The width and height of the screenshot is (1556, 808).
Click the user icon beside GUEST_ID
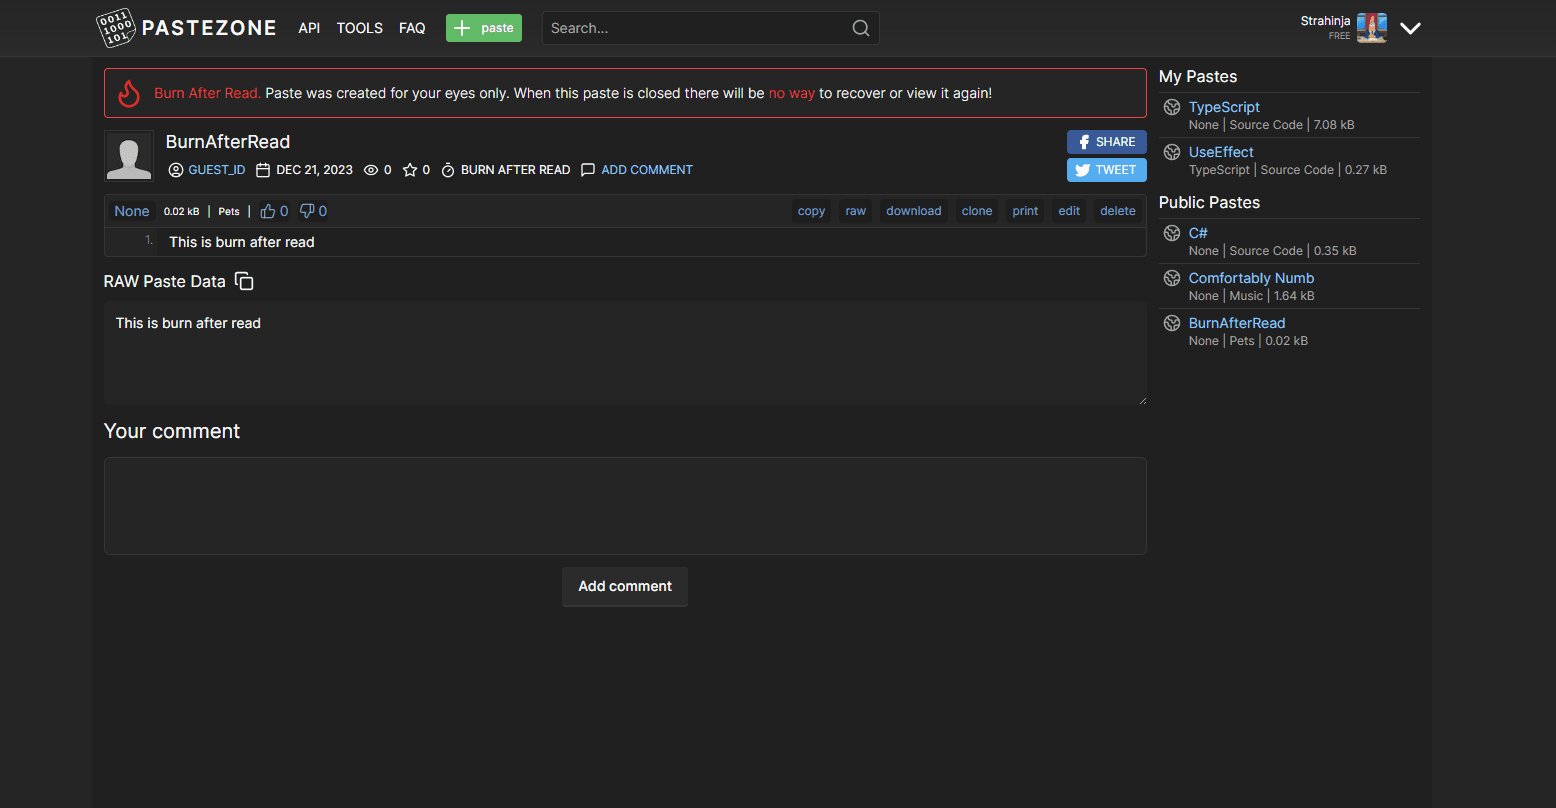pos(176,170)
